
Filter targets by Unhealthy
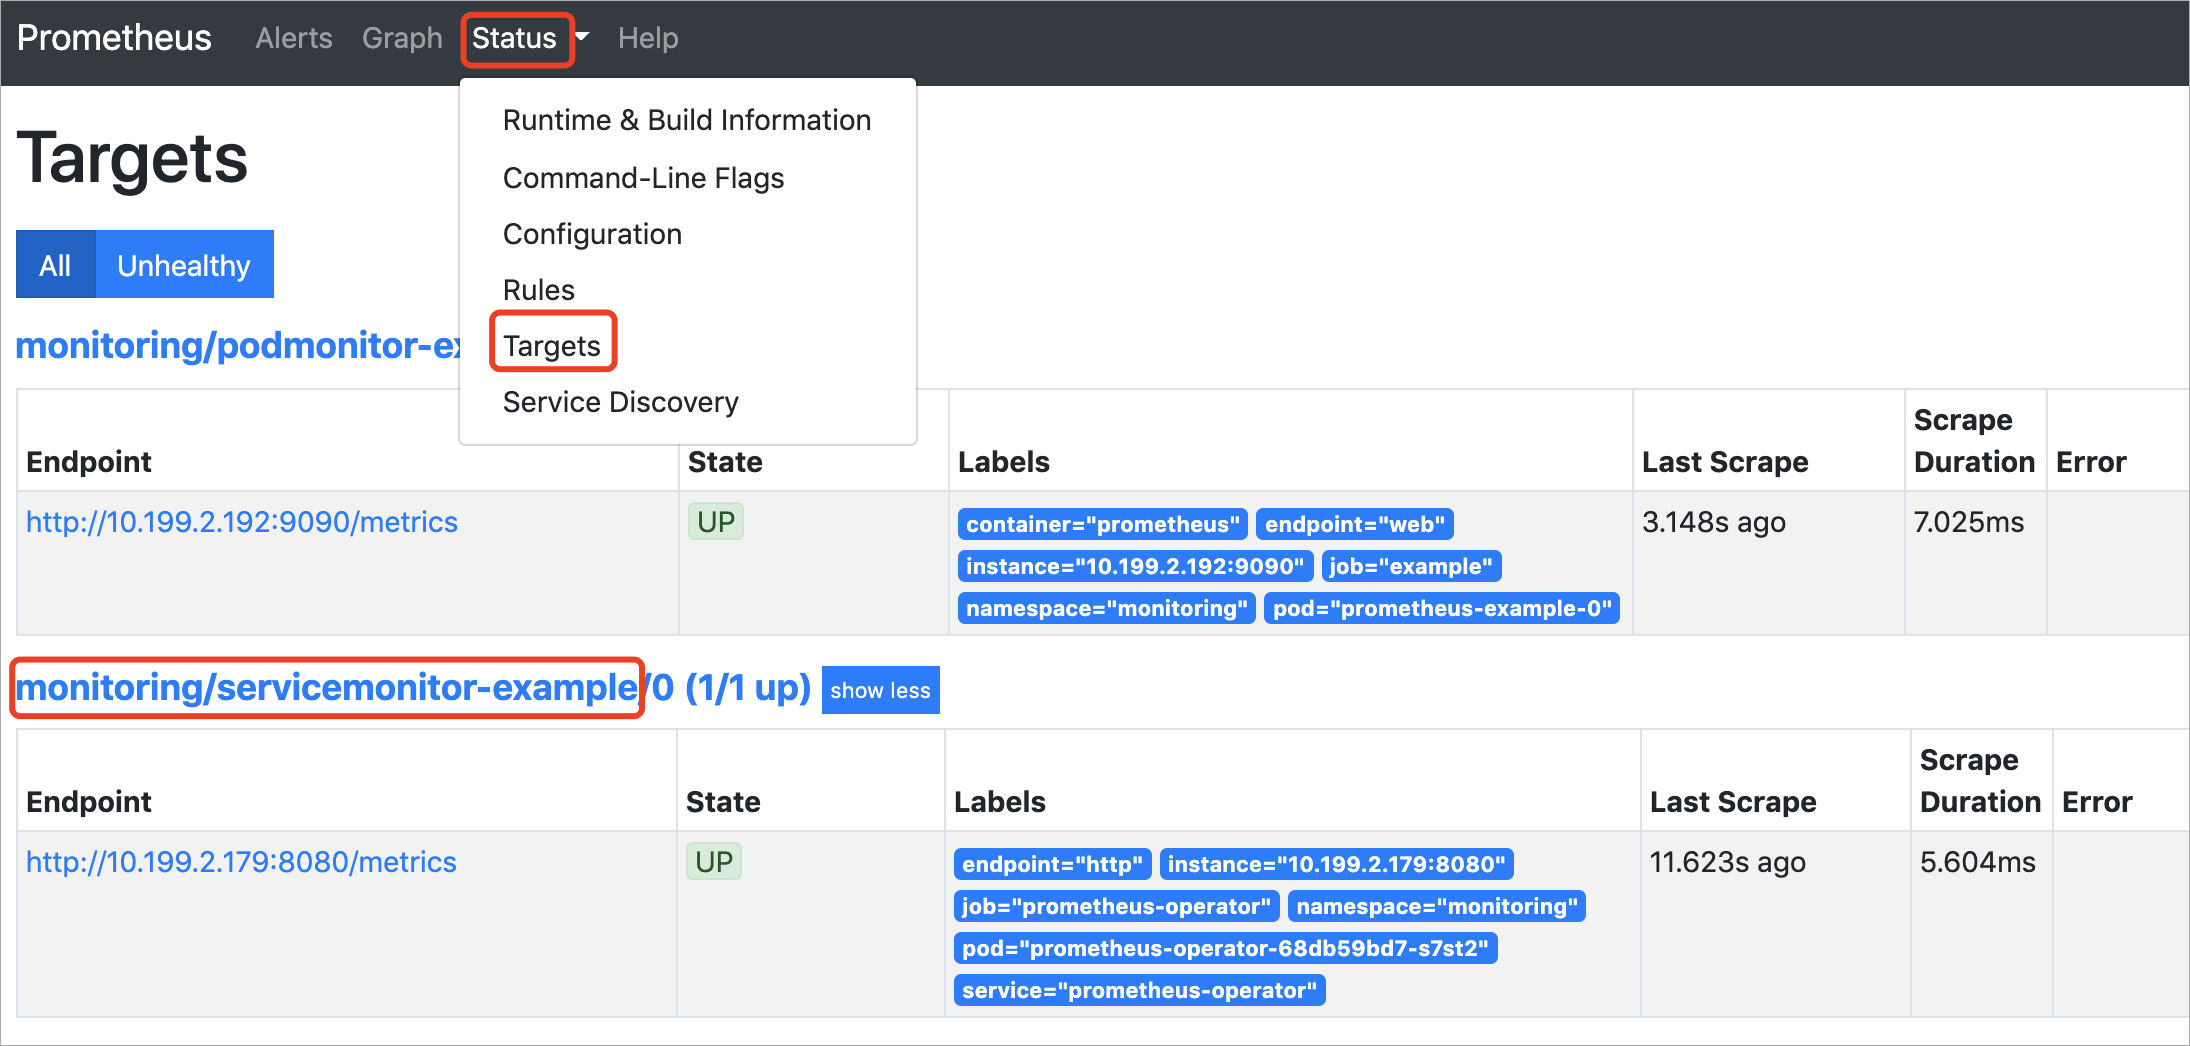[x=183, y=265]
